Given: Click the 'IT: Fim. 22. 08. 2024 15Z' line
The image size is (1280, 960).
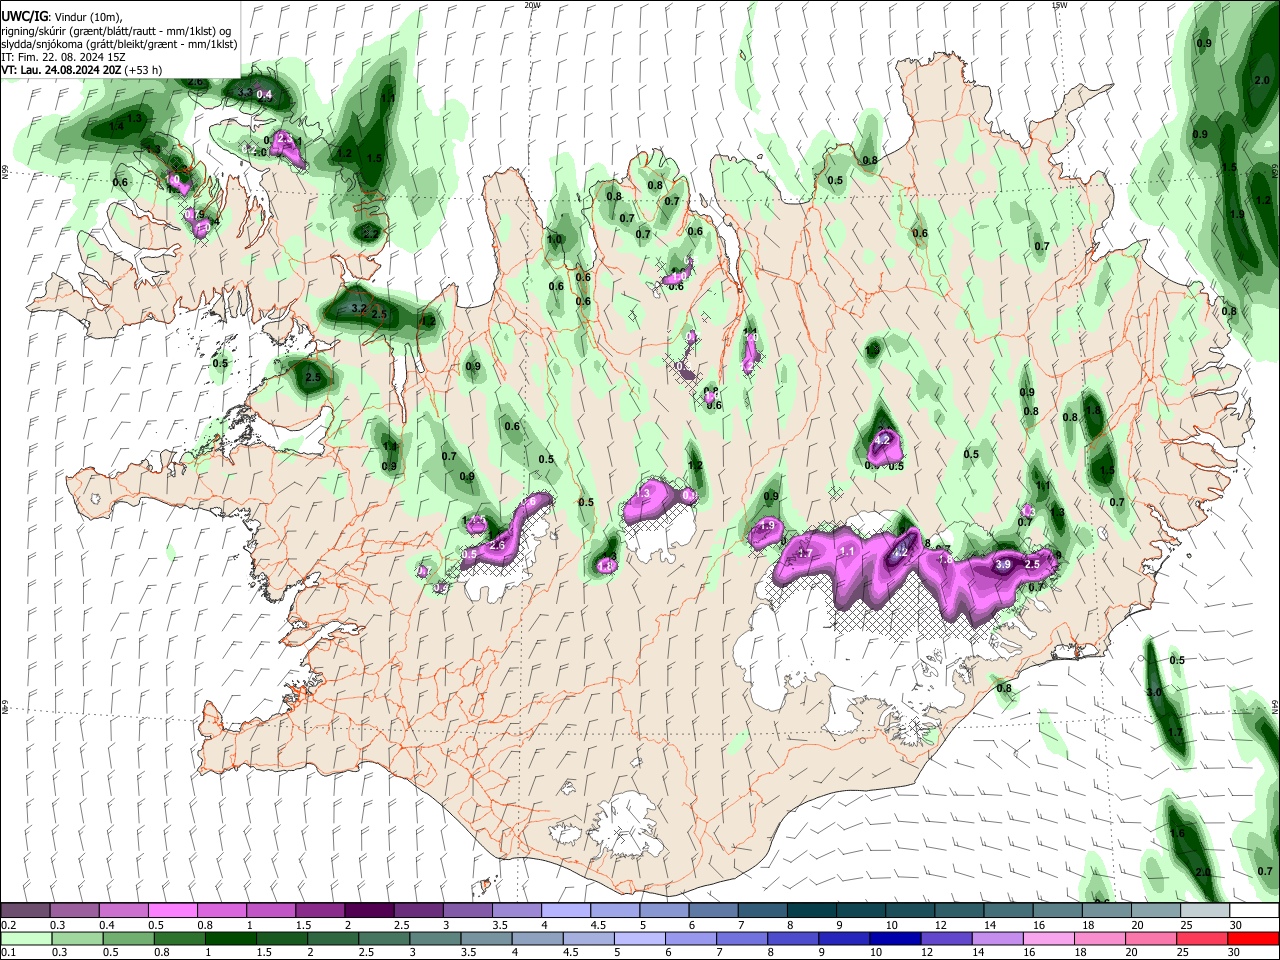Looking at the screenshot, I should pyautogui.click(x=63, y=58).
